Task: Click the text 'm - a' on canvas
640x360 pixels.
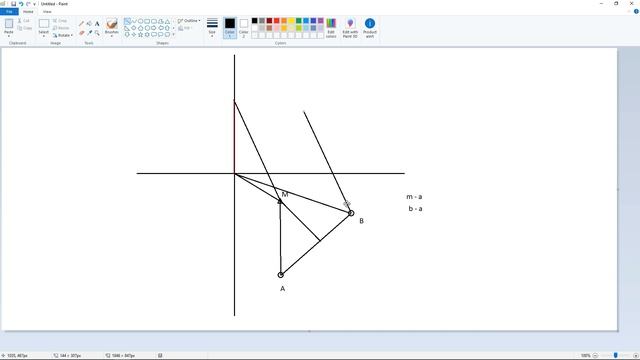Action: click(414, 197)
